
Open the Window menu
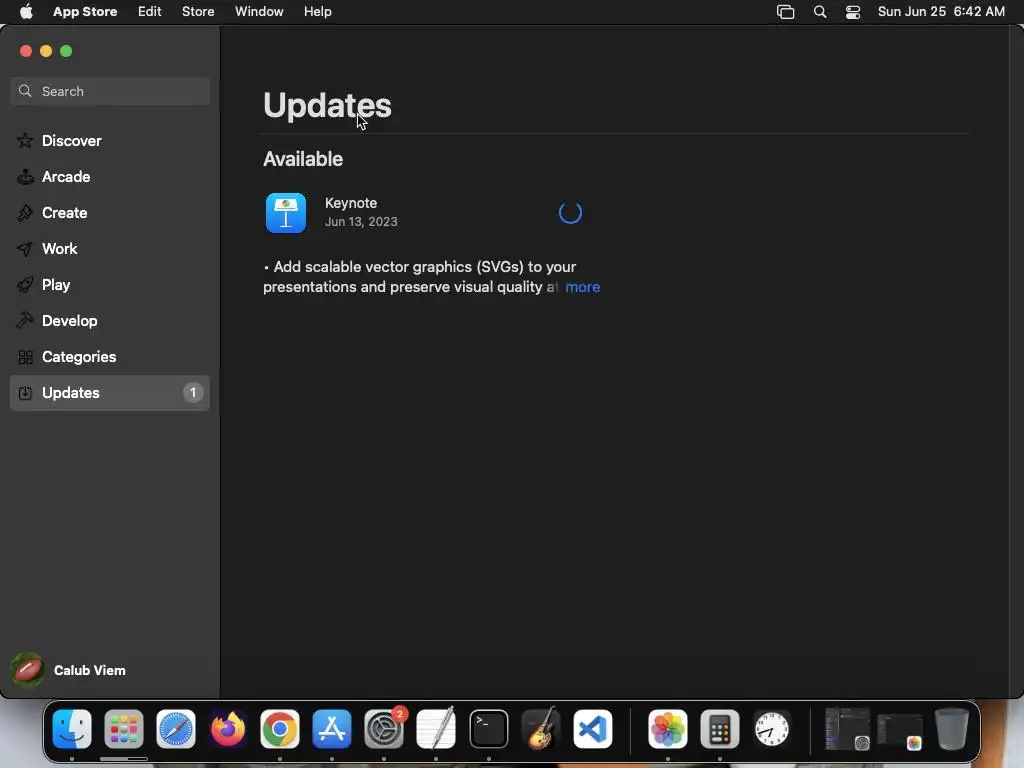[x=259, y=11]
